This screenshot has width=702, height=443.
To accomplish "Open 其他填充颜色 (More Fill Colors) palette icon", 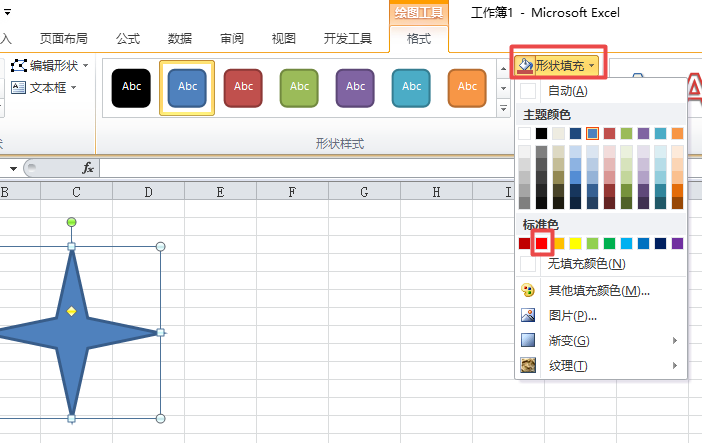I will click(x=528, y=291).
